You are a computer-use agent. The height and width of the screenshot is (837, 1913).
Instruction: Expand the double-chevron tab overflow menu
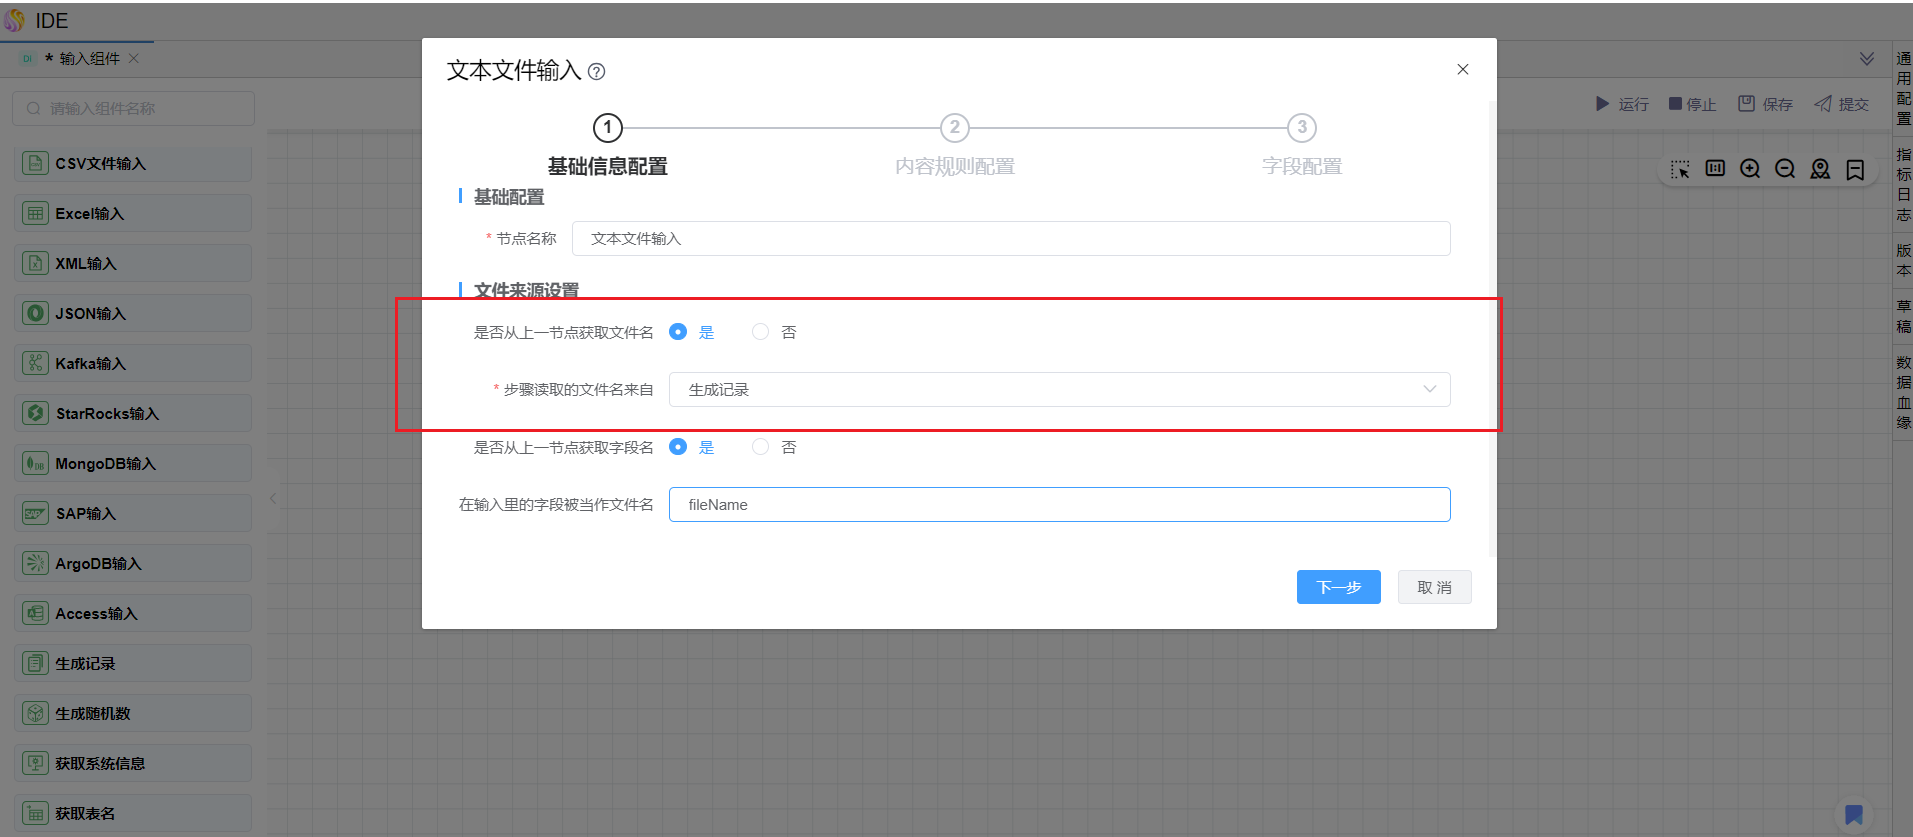1866,58
